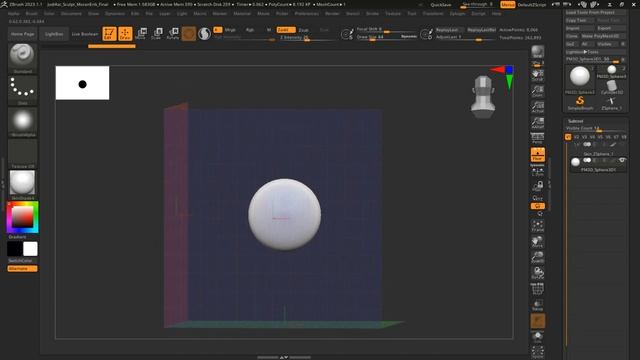Image resolution: width=640 pixels, height=360 pixels.
Task: Click the Actual size icon
Action: 538,107
